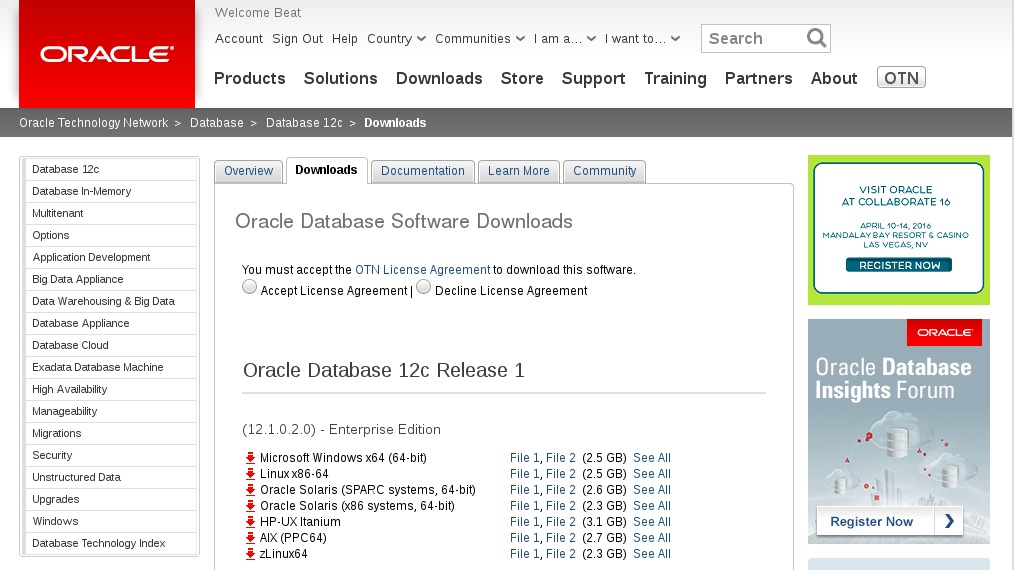1014x570 pixels.
Task: Switch to the Overview tab
Action: (248, 171)
